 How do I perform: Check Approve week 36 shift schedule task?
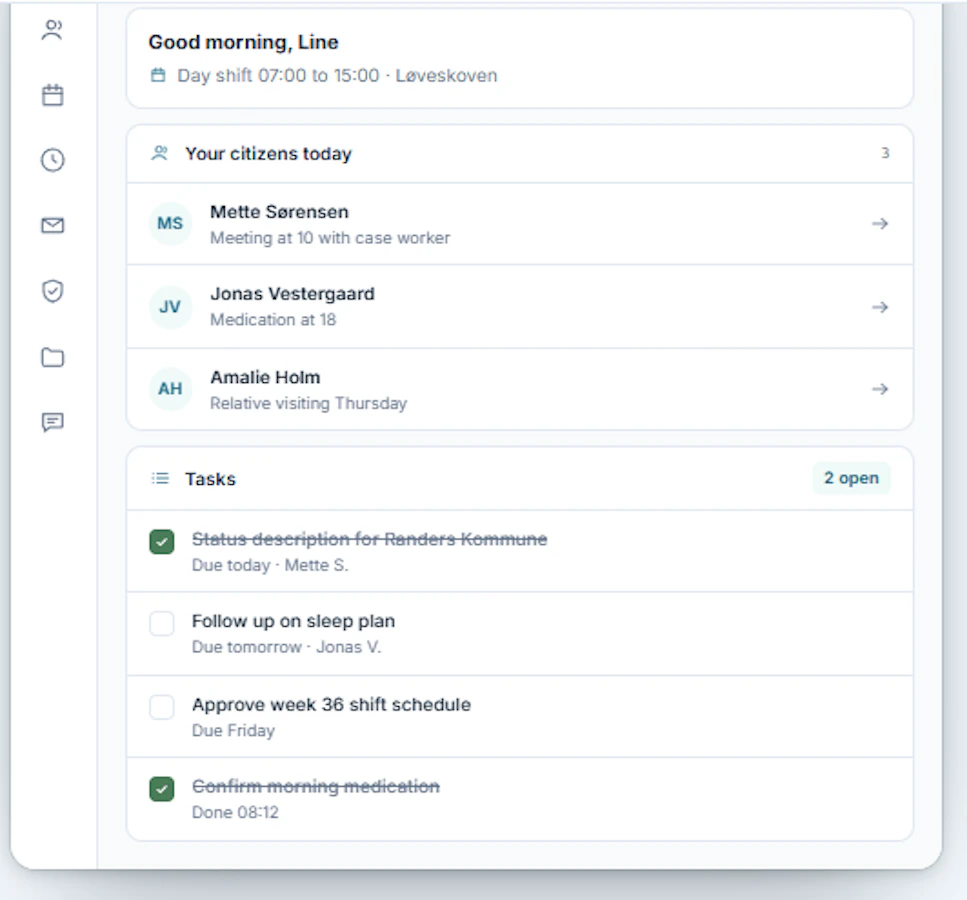[x=162, y=706]
